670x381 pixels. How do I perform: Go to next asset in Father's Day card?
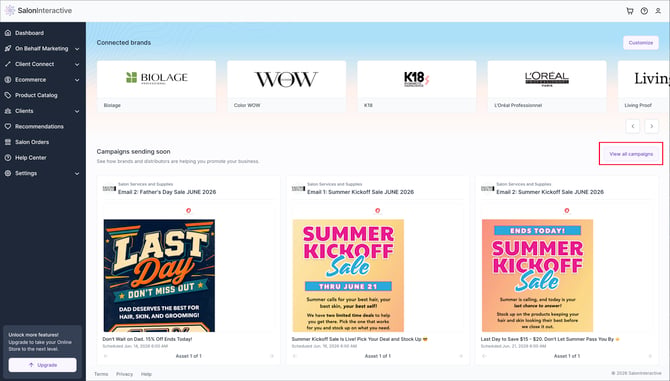pos(272,356)
